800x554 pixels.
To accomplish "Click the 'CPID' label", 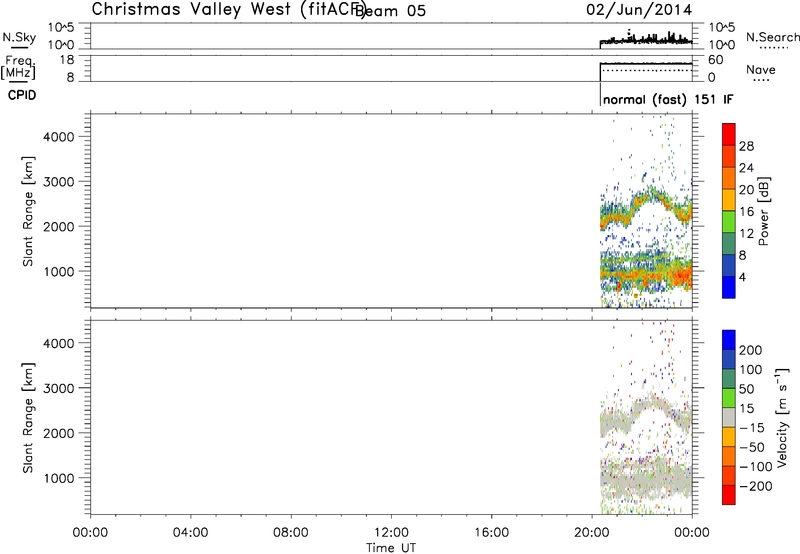I will [x=22, y=95].
